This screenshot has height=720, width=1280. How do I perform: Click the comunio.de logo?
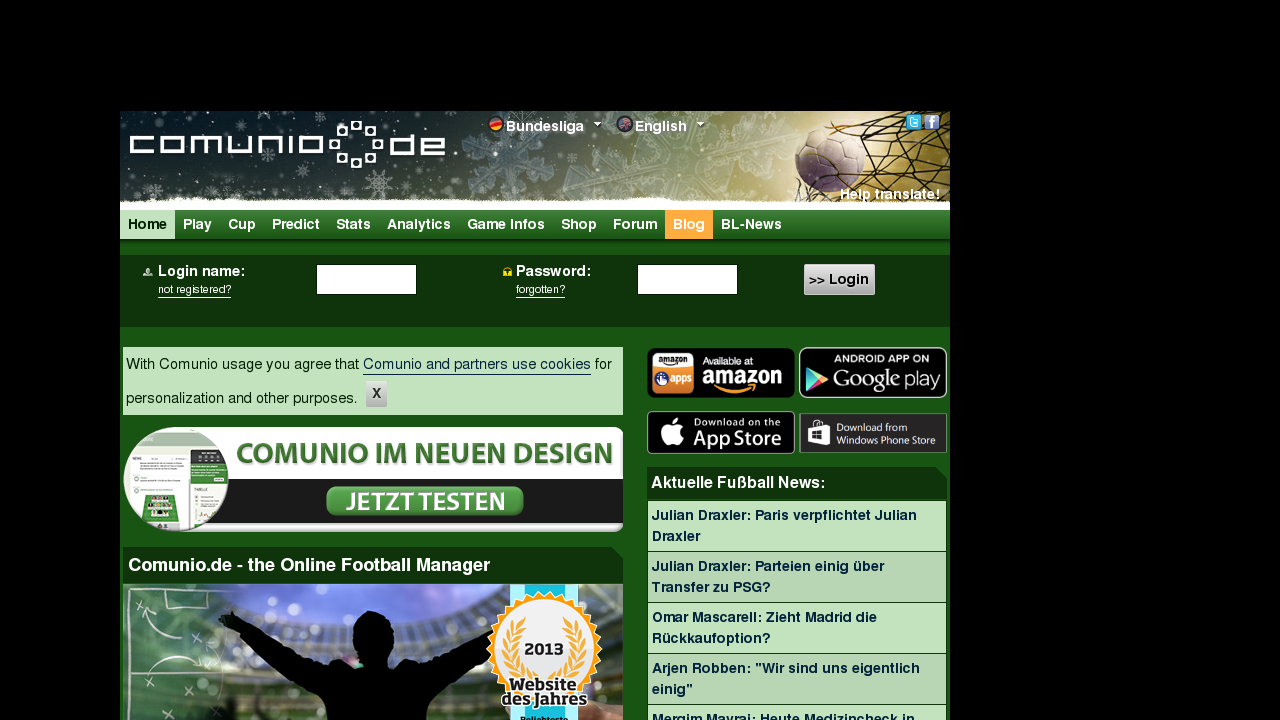(x=288, y=145)
